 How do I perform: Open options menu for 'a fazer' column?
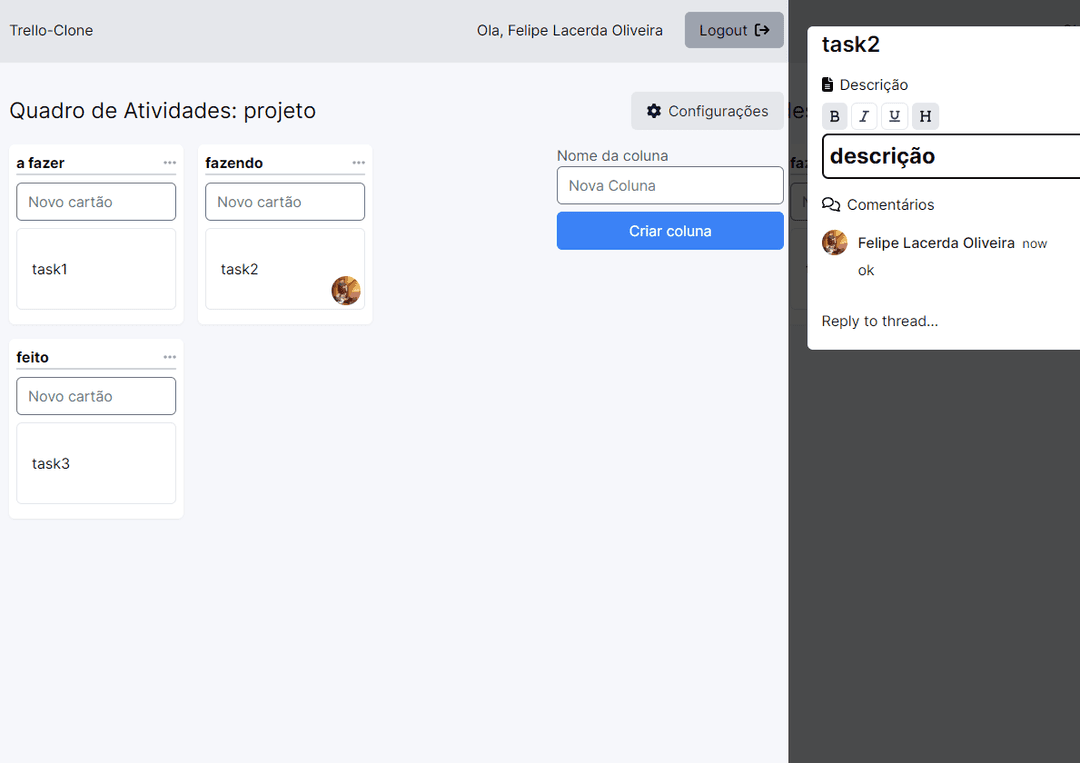(x=170, y=163)
